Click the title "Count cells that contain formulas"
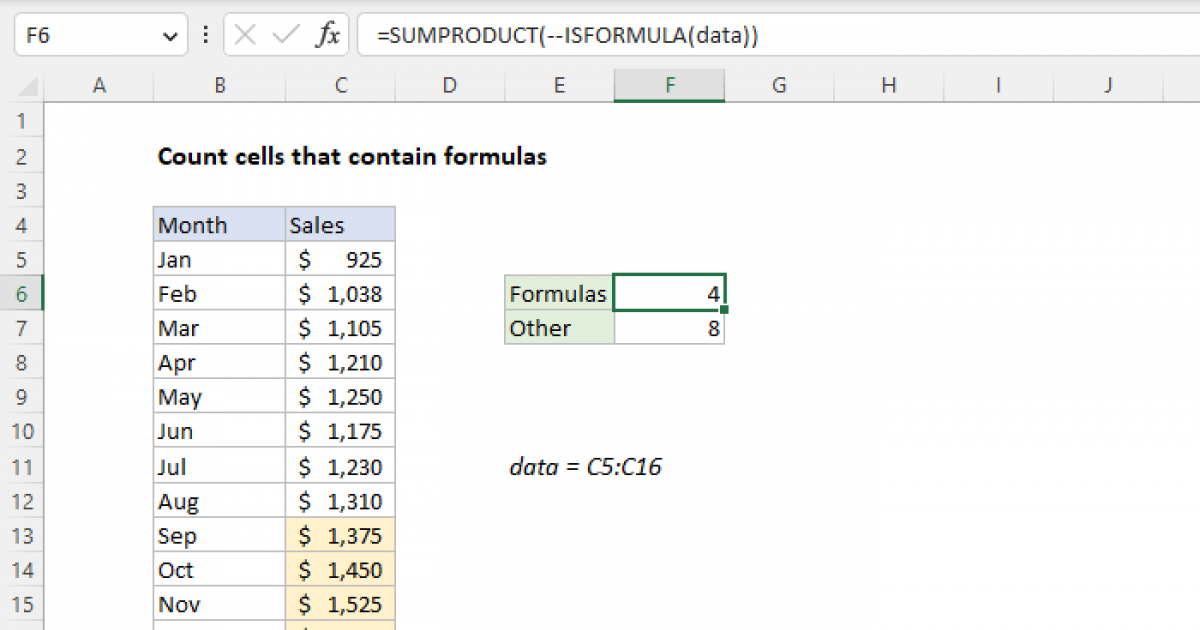1200x630 pixels. 352,157
